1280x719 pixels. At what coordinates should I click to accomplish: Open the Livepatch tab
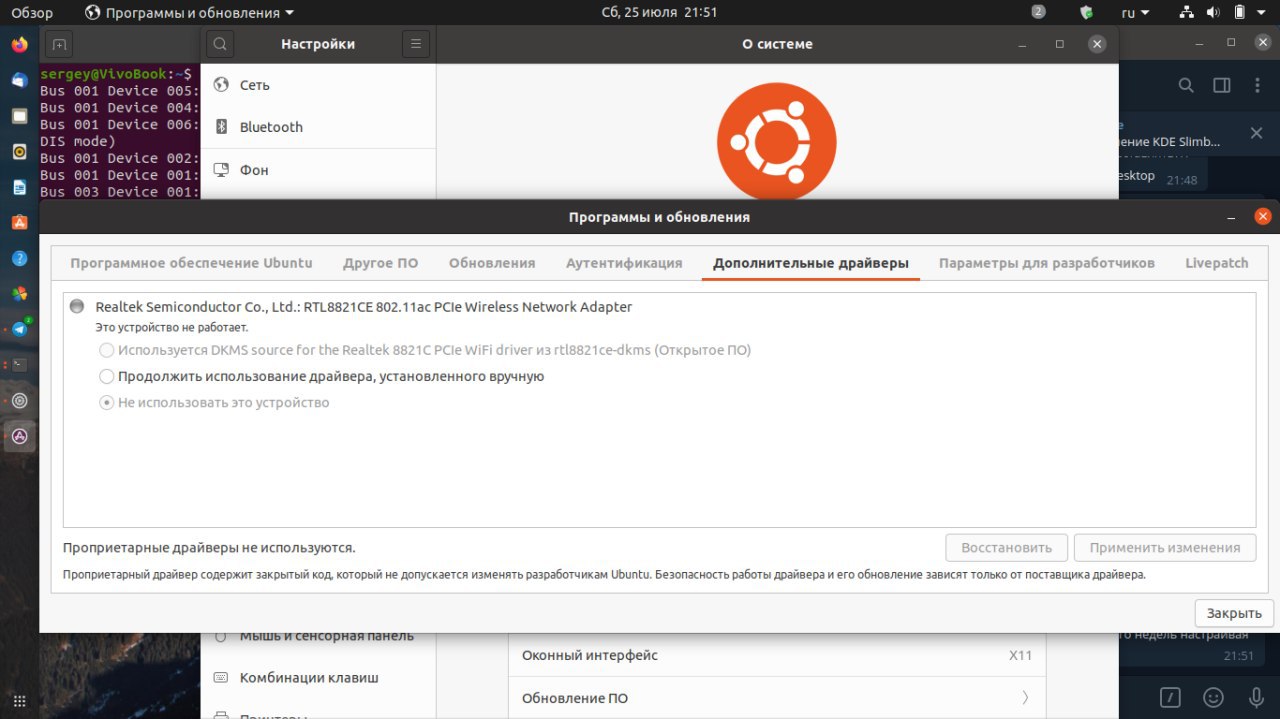1217,263
